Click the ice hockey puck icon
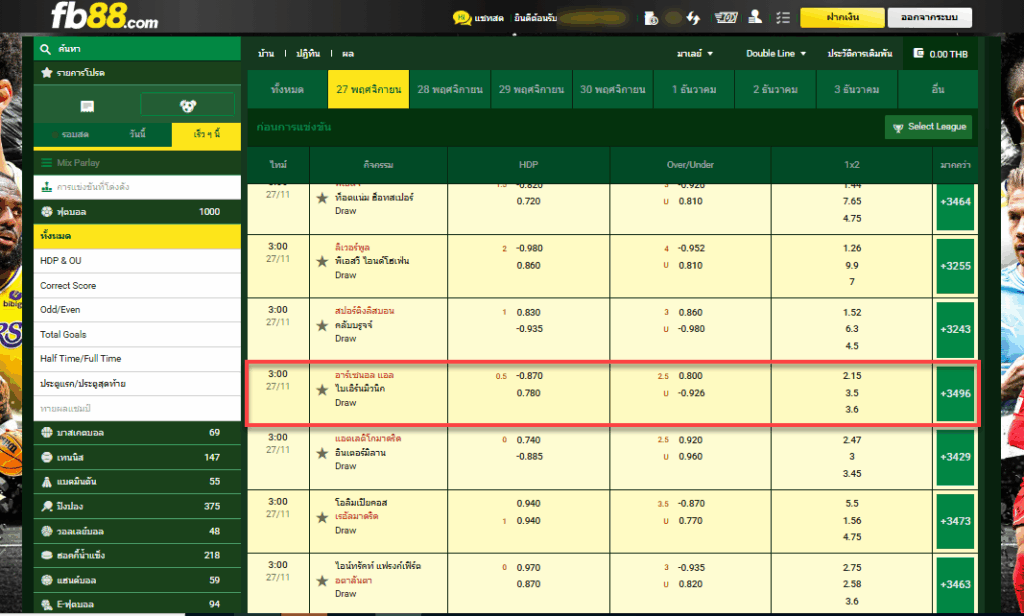This screenshot has height=616, width=1024. (46, 555)
